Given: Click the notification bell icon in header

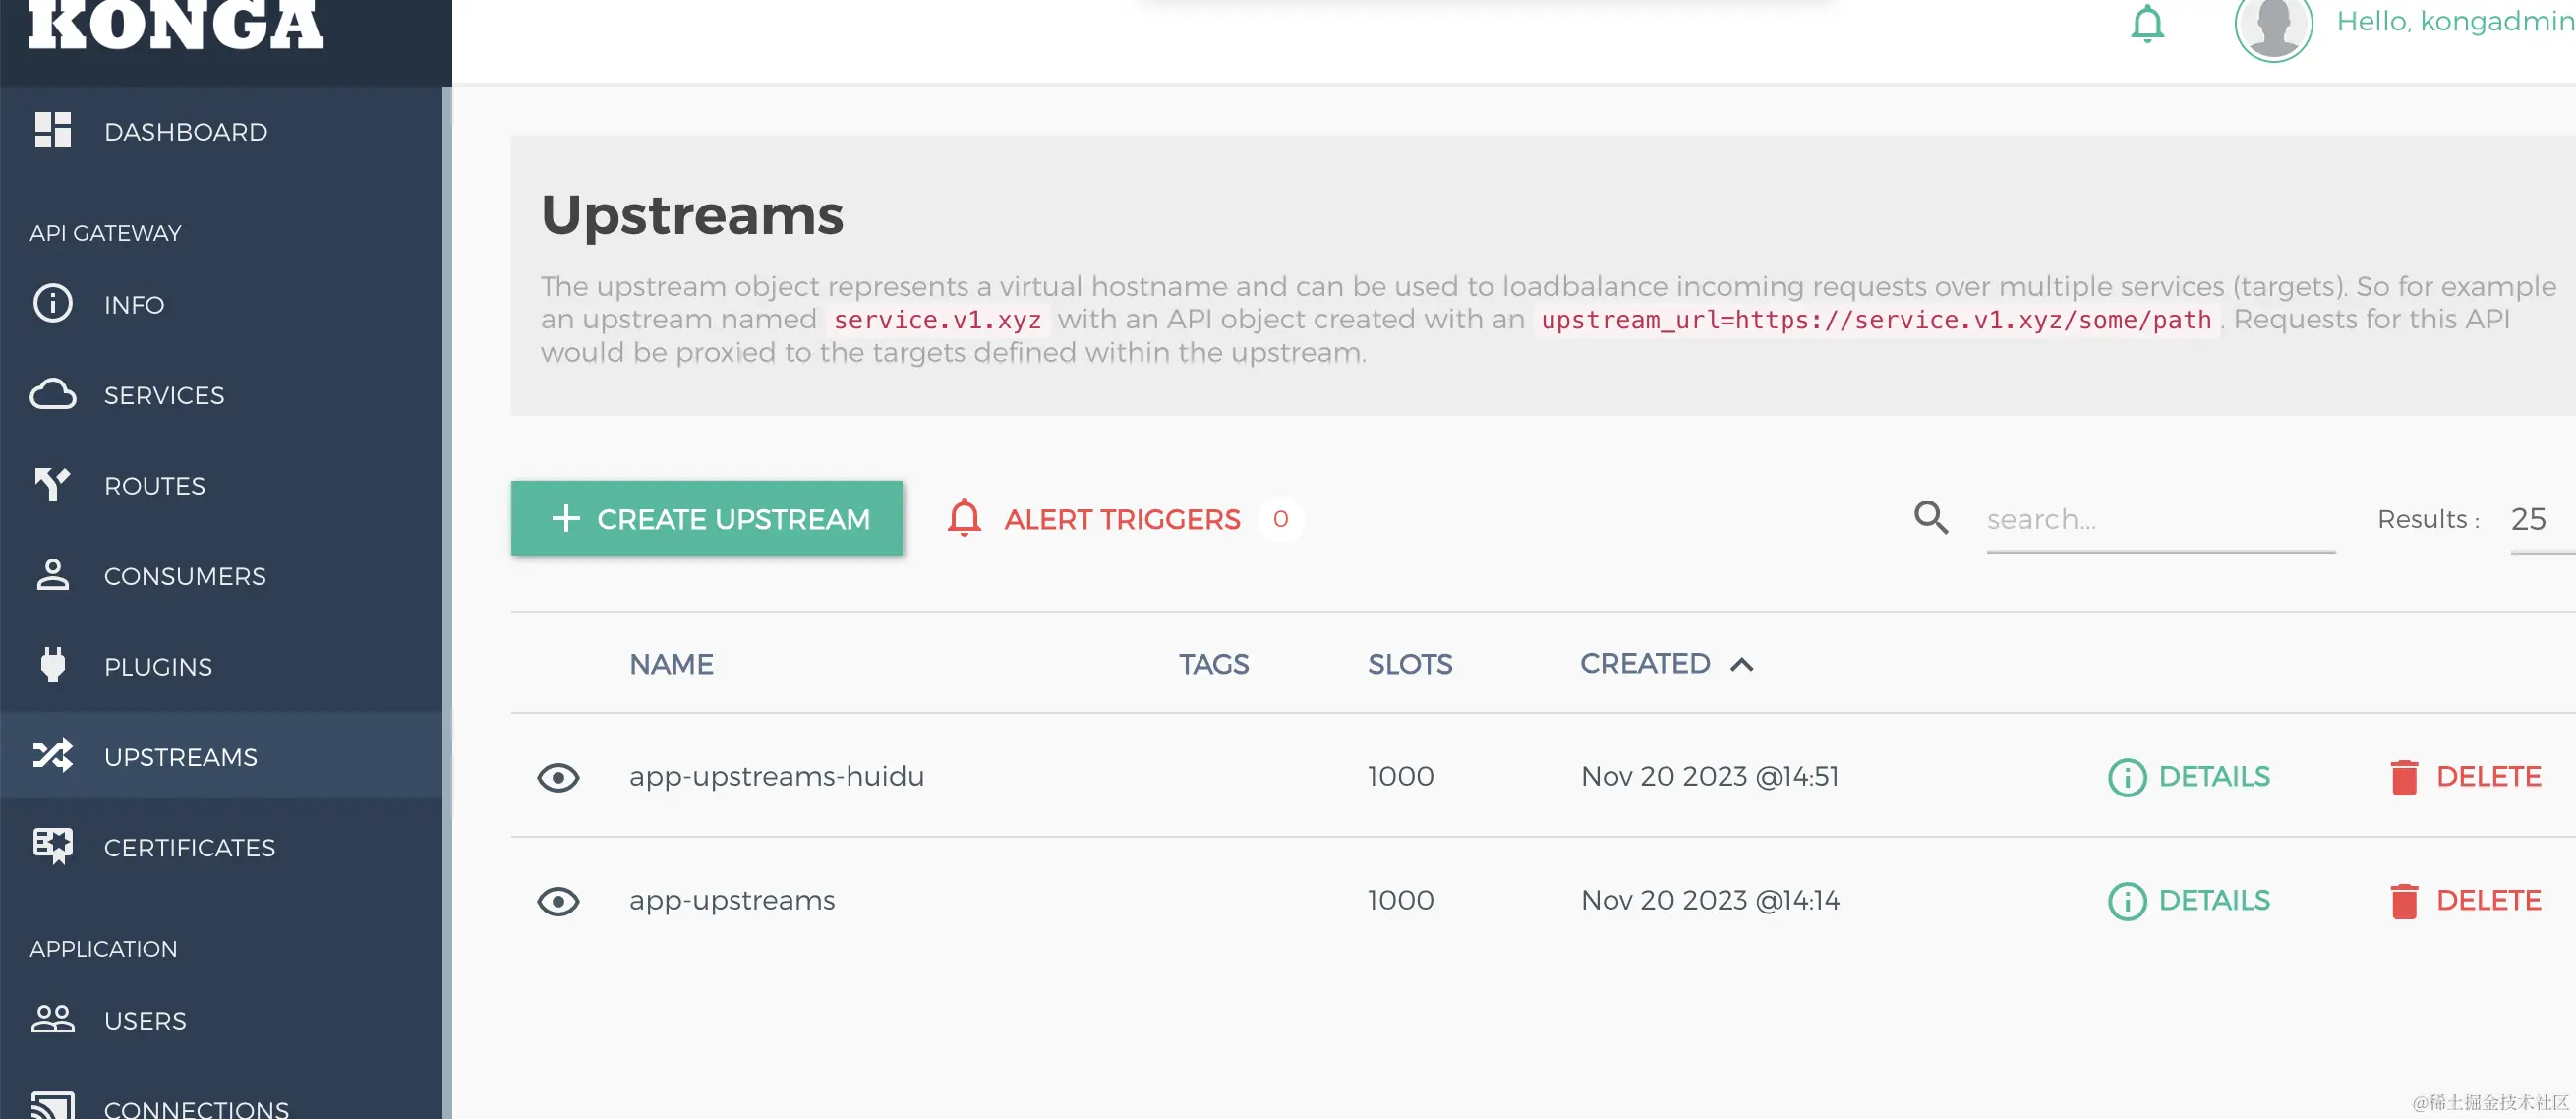Looking at the screenshot, I should pyautogui.click(x=2146, y=23).
